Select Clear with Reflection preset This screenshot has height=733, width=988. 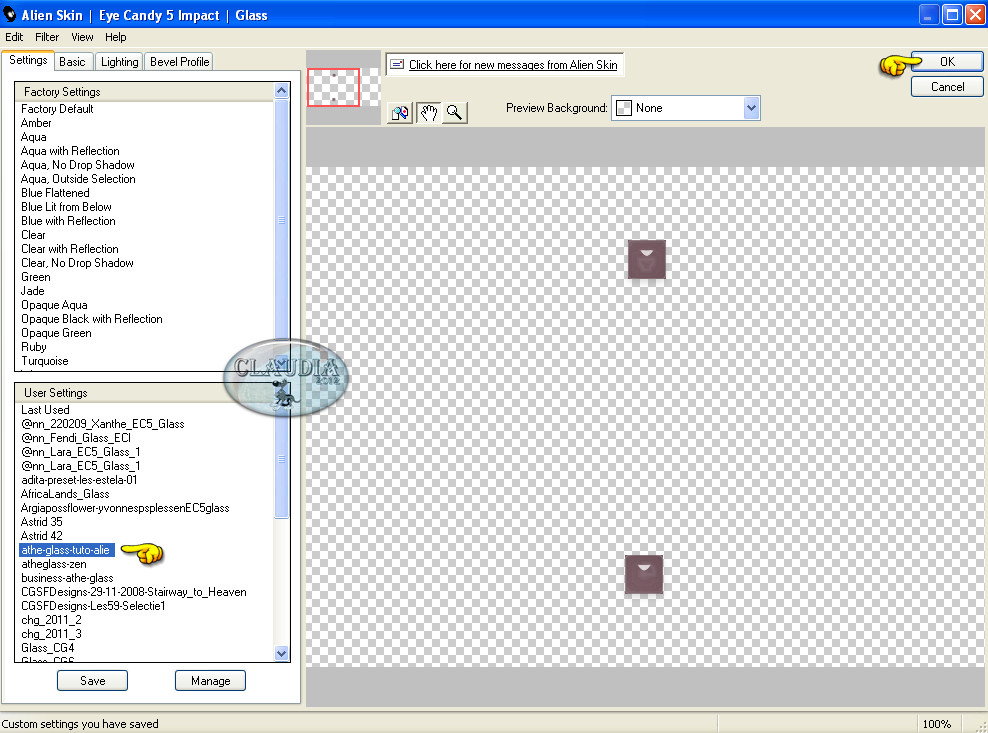(69, 249)
